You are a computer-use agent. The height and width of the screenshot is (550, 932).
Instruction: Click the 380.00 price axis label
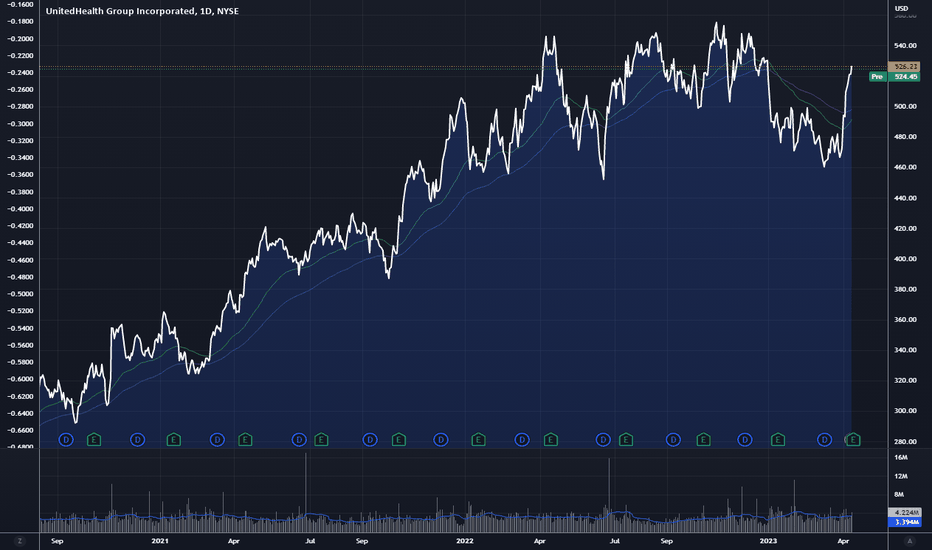[x=905, y=289]
